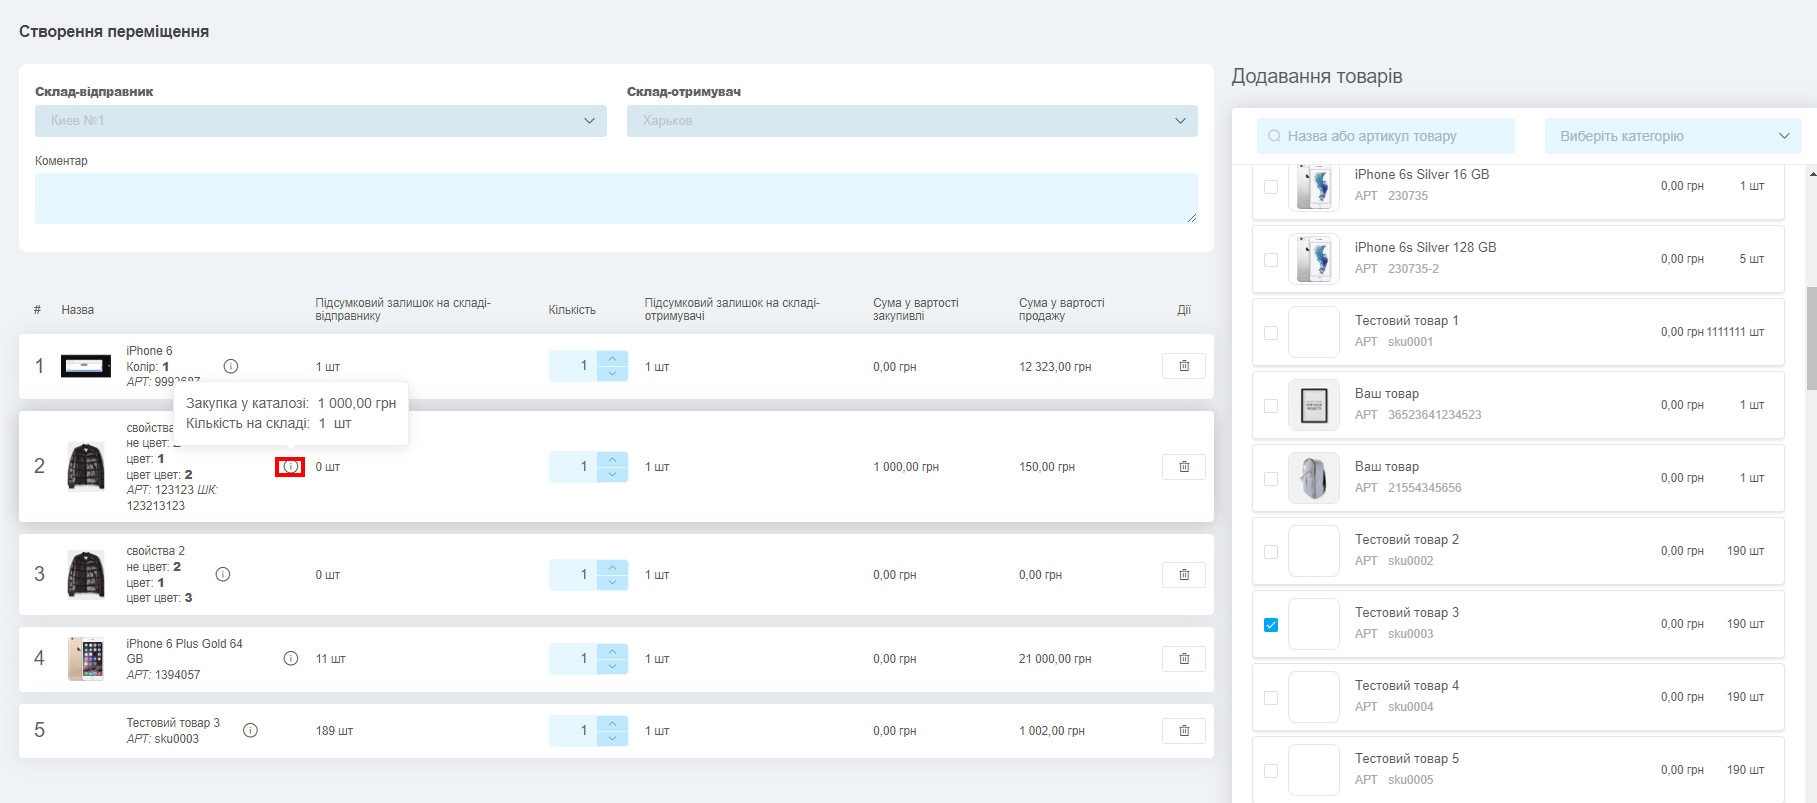Click quantity field in Тестовий товар 3 row
This screenshot has width=1817, height=803.
tap(573, 731)
